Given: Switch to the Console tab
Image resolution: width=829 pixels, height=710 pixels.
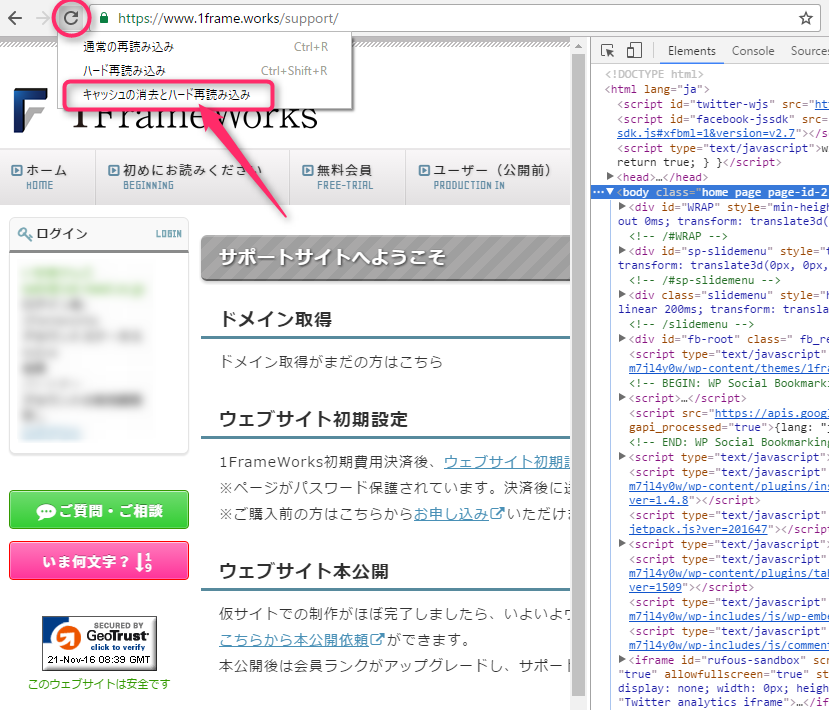Looking at the screenshot, I should tap(753, 51).
